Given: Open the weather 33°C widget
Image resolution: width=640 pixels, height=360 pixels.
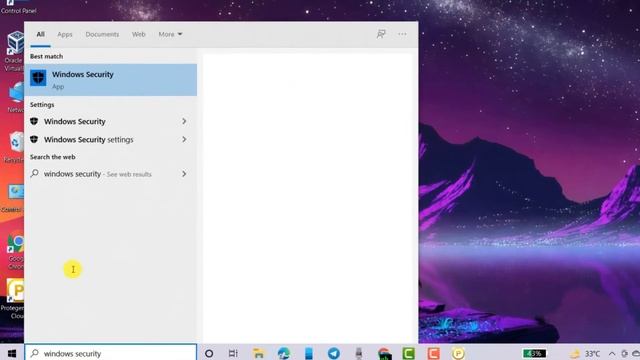Looking at the screenshot, I should [x=585, y=353].
